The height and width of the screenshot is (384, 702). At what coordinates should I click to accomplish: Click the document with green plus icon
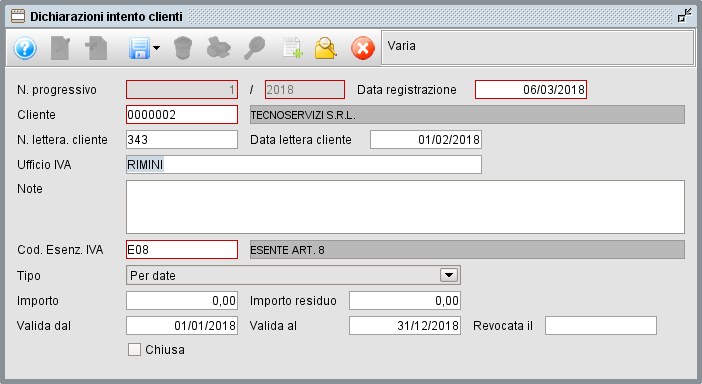292,48
